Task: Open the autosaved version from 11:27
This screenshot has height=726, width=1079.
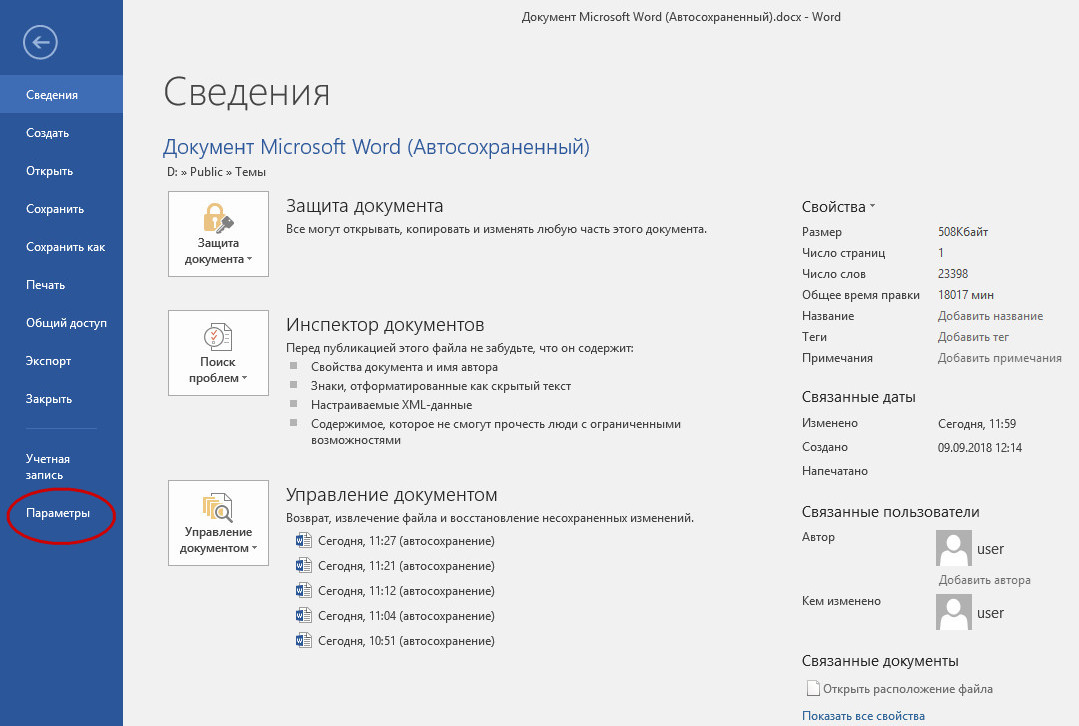Action: (406, 541)
